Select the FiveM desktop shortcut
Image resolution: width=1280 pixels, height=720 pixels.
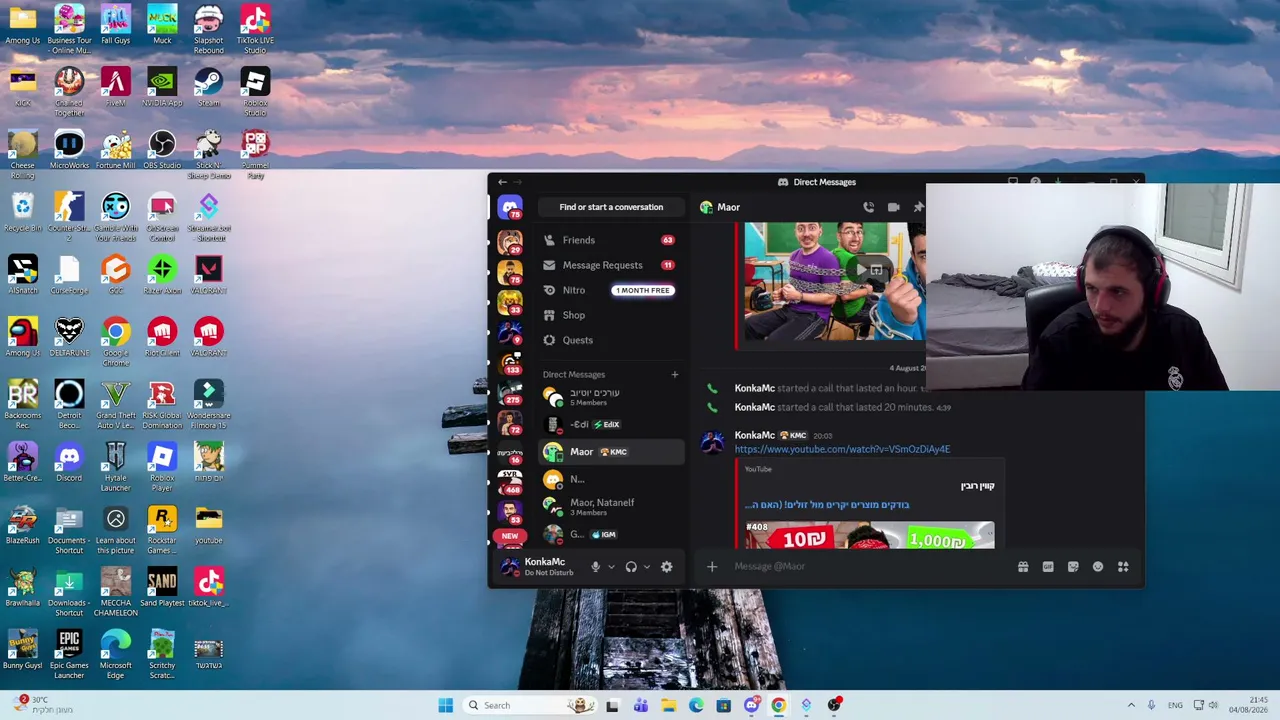pyautogui.click(x=115, y=87)
